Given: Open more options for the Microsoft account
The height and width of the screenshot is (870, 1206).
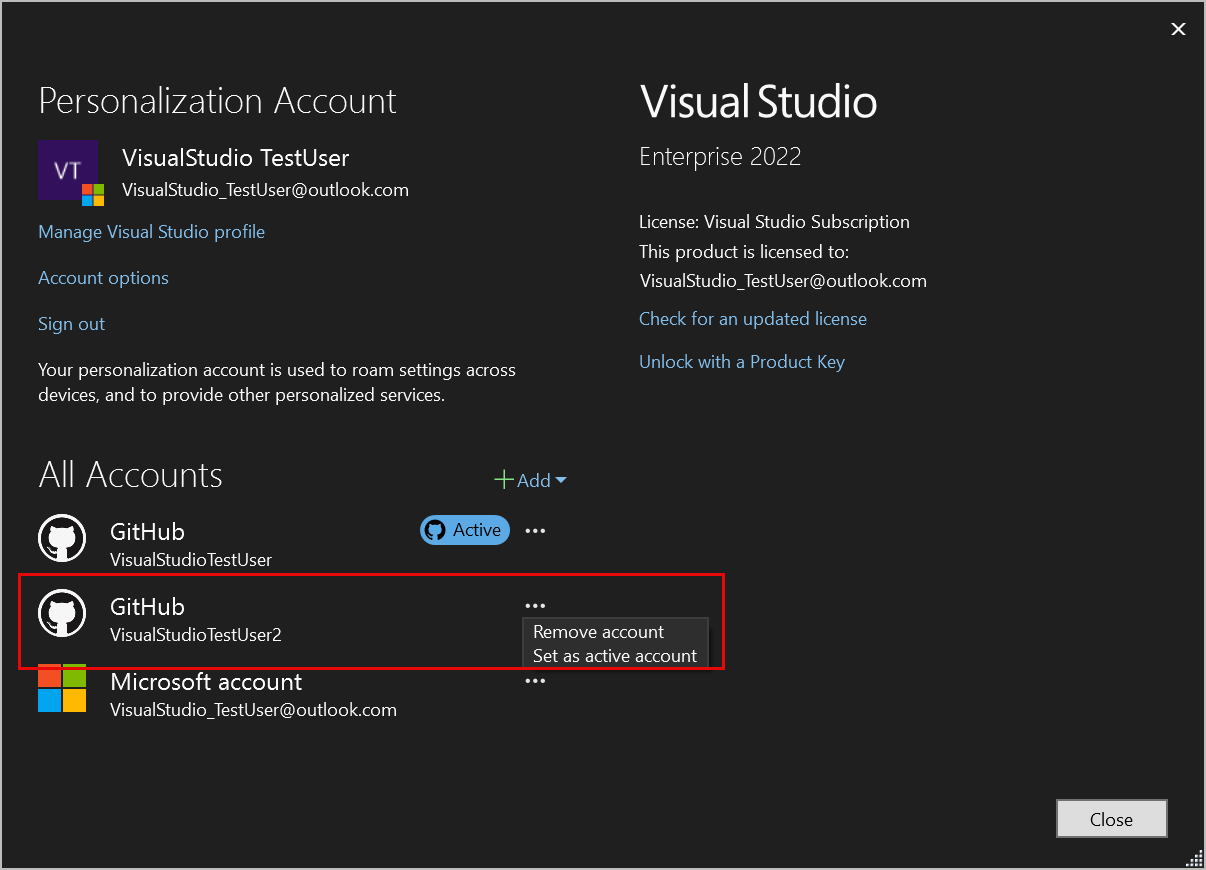Looking at the screenshot, I should (535, 680).
